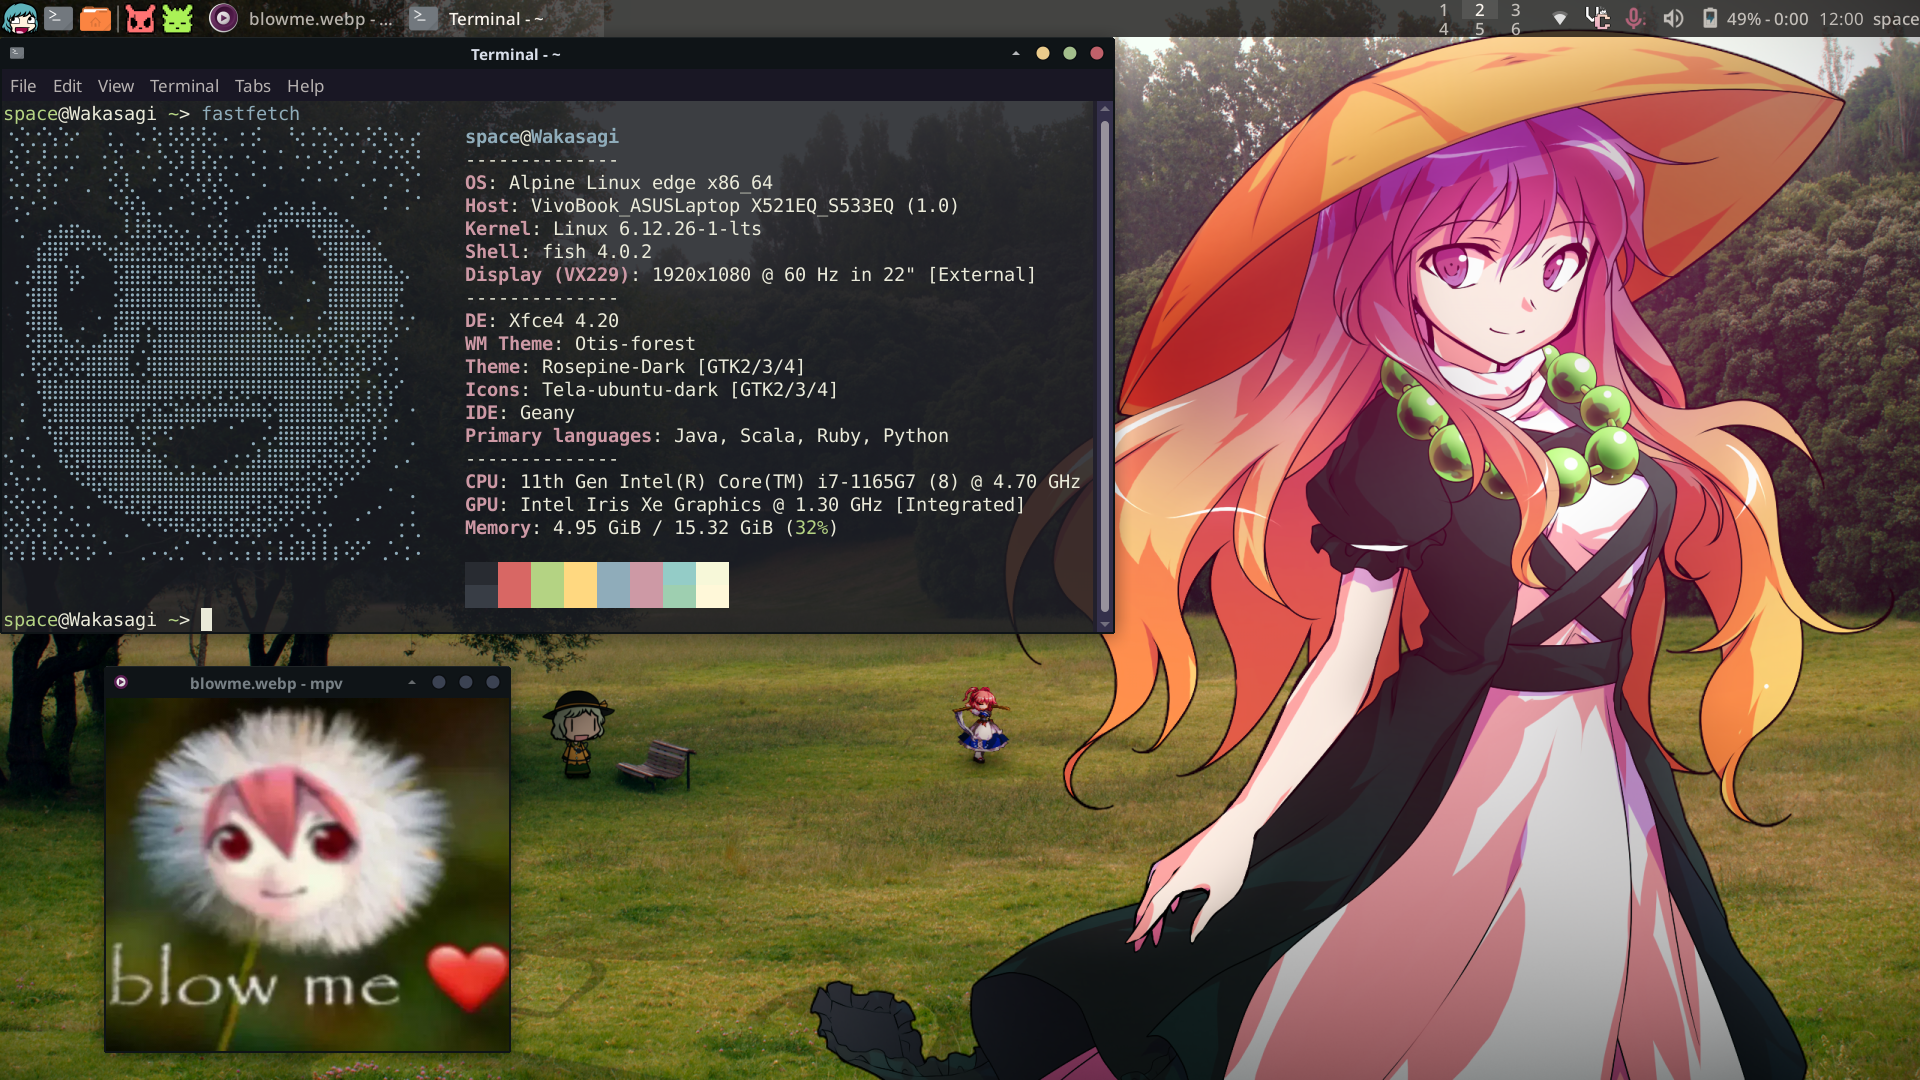The width and height of the screenshot is (1920, 1080).
Task: Roll up the Terminal window with titlebar arrow
Action: point(1016,53)
